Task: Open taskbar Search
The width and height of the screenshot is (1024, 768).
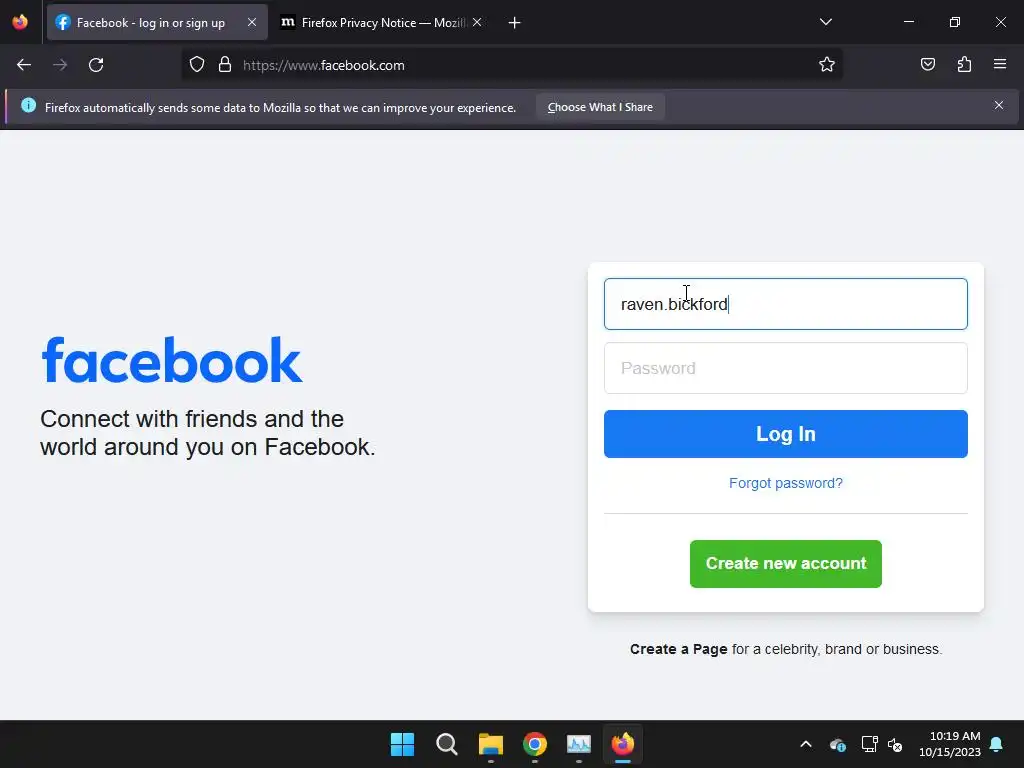Action: [x=447, y=744]
